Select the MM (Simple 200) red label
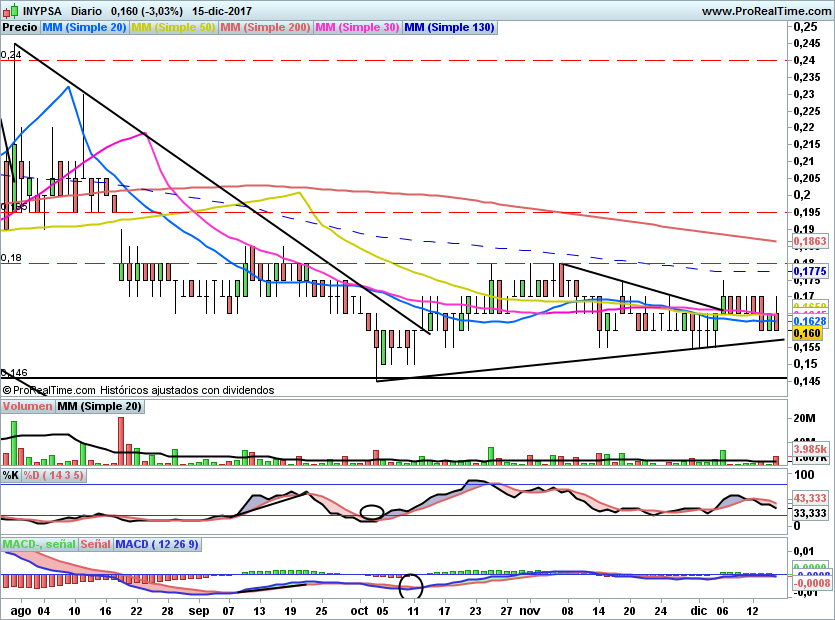This screenshot has width=835, height=620. (x=265, y=27)
